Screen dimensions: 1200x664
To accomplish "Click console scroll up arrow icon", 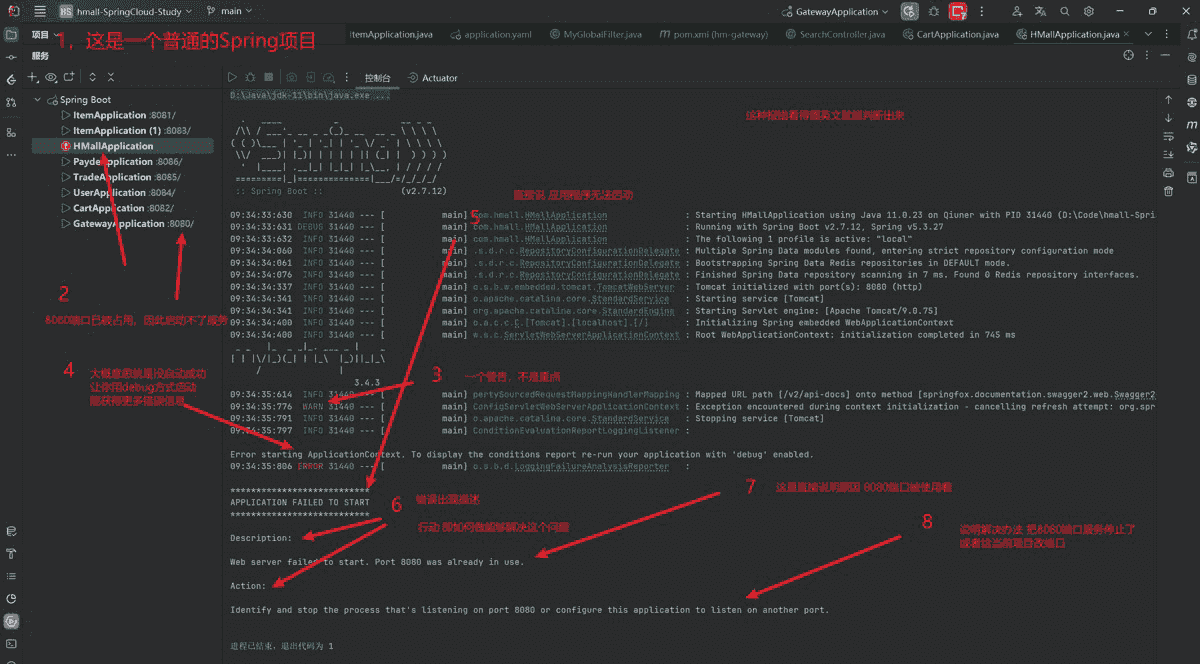I will (x=1168, y=100).
